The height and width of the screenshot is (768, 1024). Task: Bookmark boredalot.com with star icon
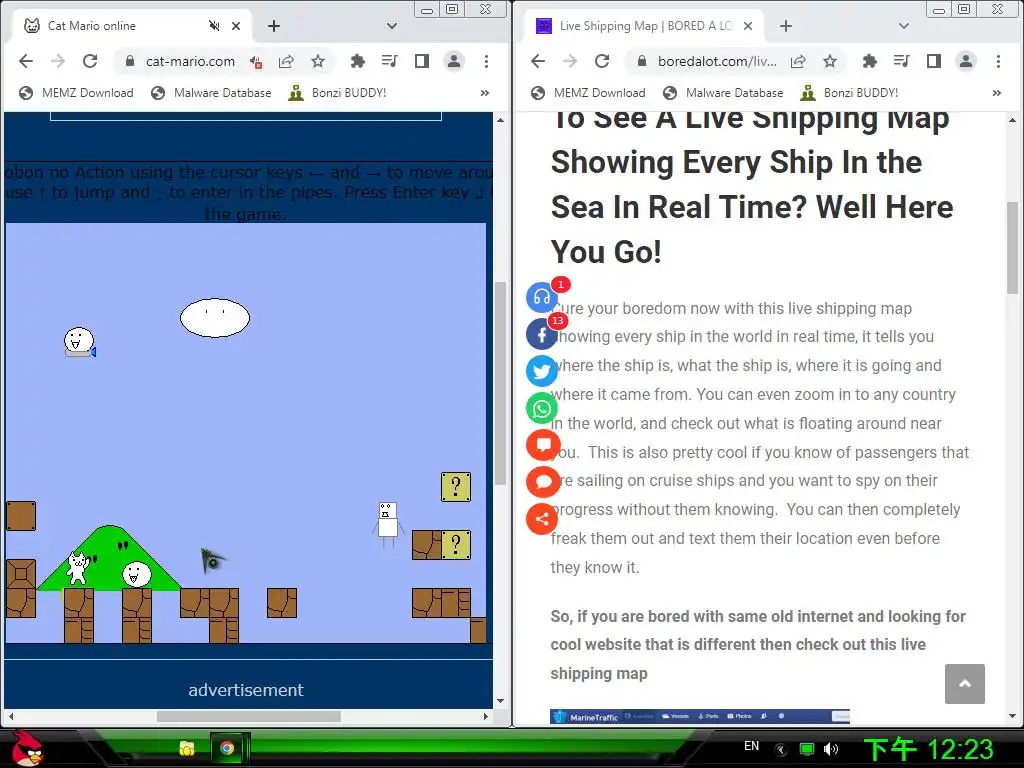[x=830, y=61]
